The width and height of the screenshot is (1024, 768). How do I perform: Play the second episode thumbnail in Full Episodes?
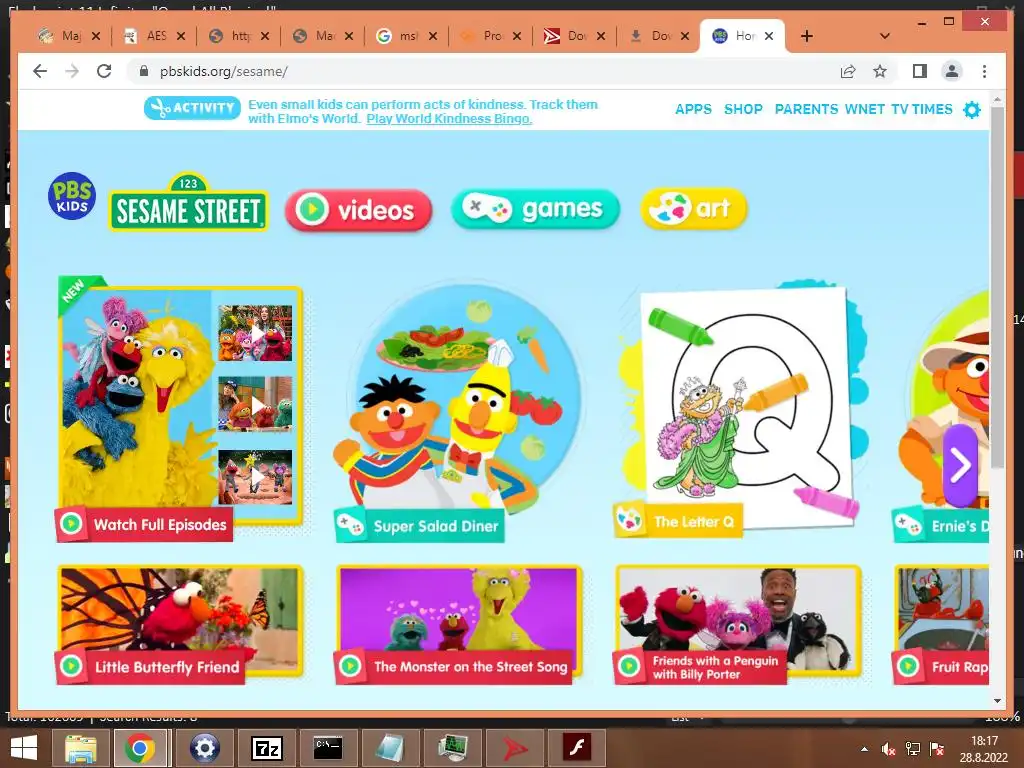[255, 404]
